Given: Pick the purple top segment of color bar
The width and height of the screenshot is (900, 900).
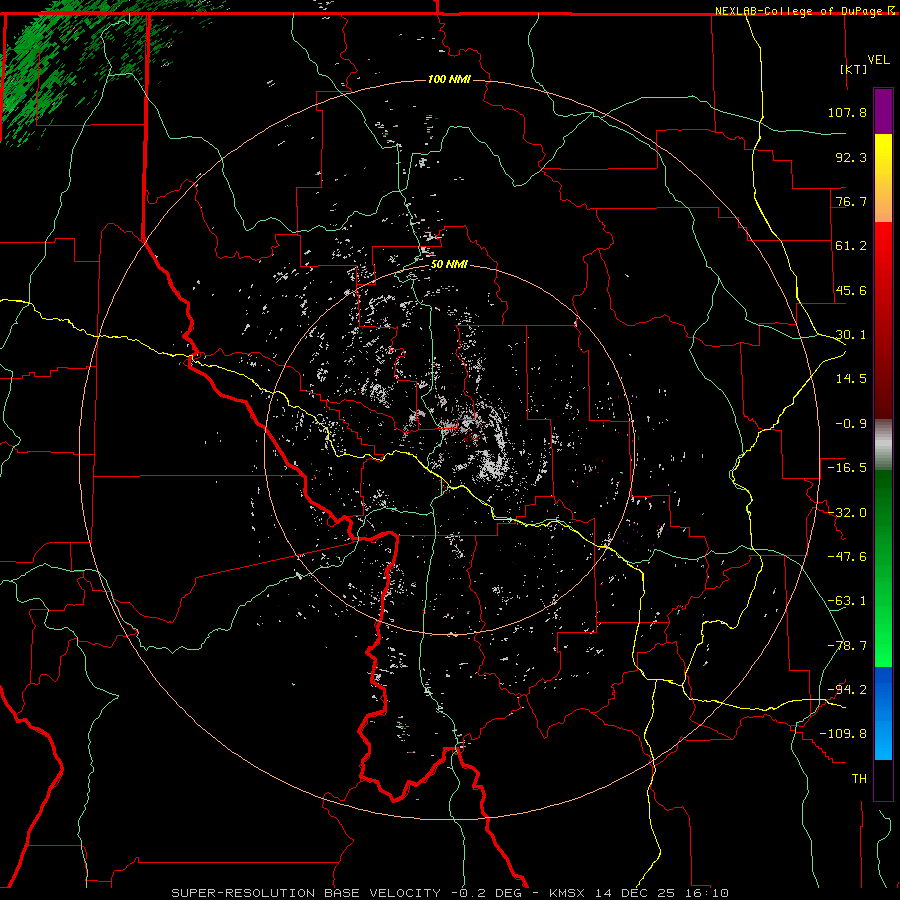Looking at the screenshot, I should click(x=883, y=111).
